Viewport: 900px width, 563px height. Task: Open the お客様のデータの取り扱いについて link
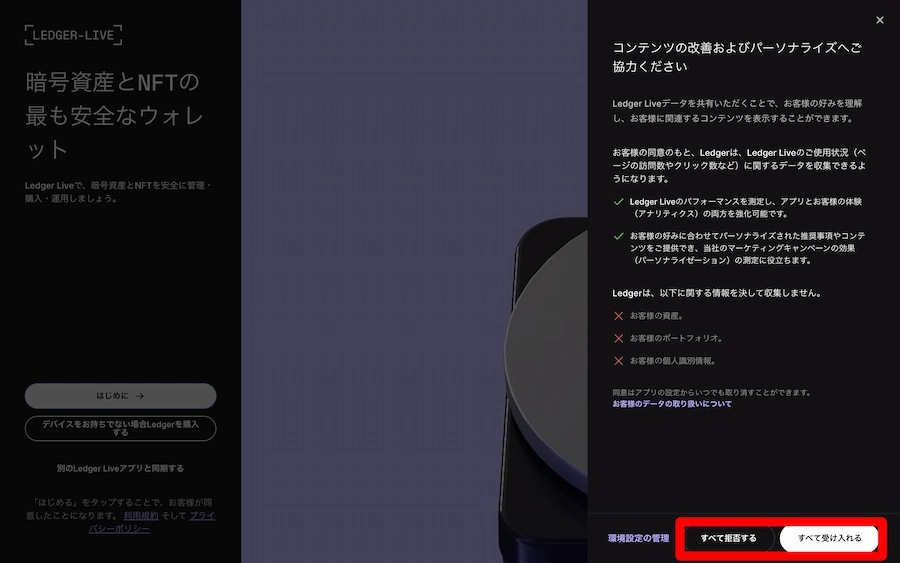tap(671, 404)
